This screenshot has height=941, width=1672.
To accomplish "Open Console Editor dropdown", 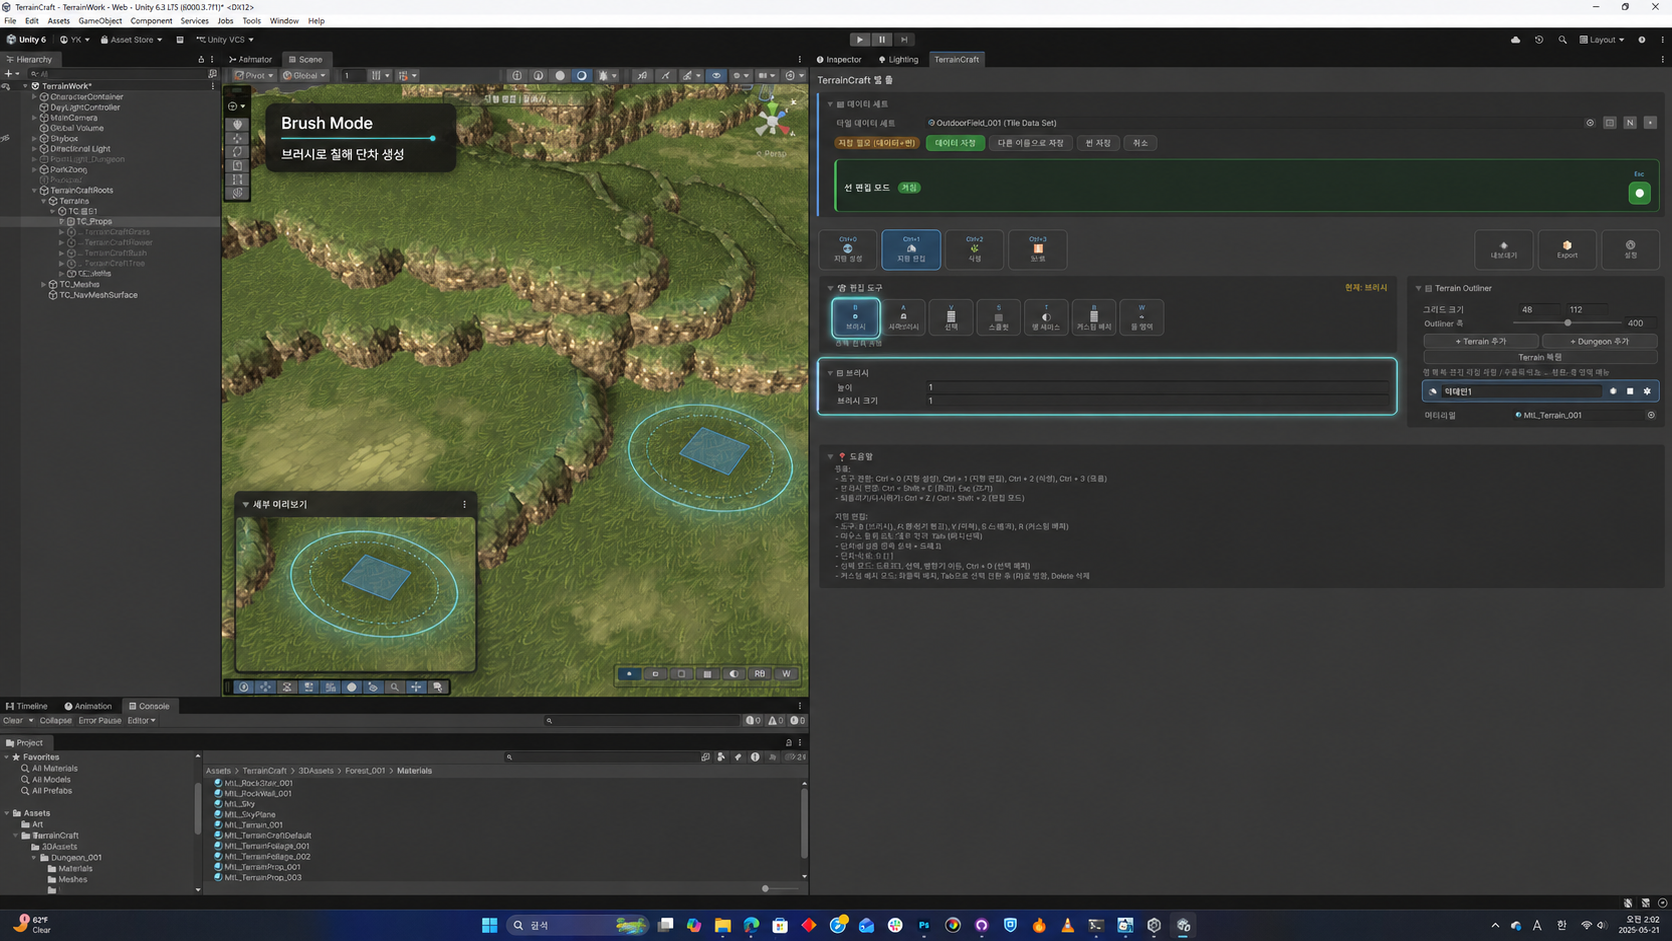I will [141, 720].
